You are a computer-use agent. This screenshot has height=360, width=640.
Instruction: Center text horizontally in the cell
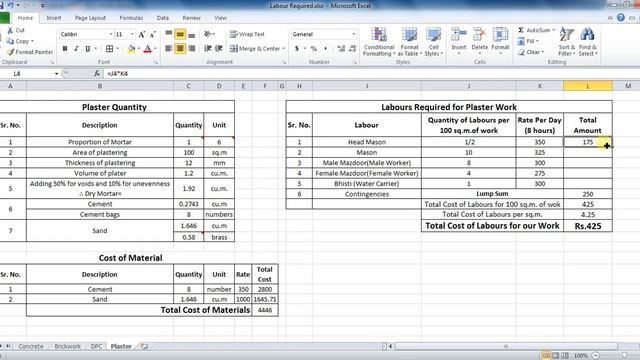[180, 49]
